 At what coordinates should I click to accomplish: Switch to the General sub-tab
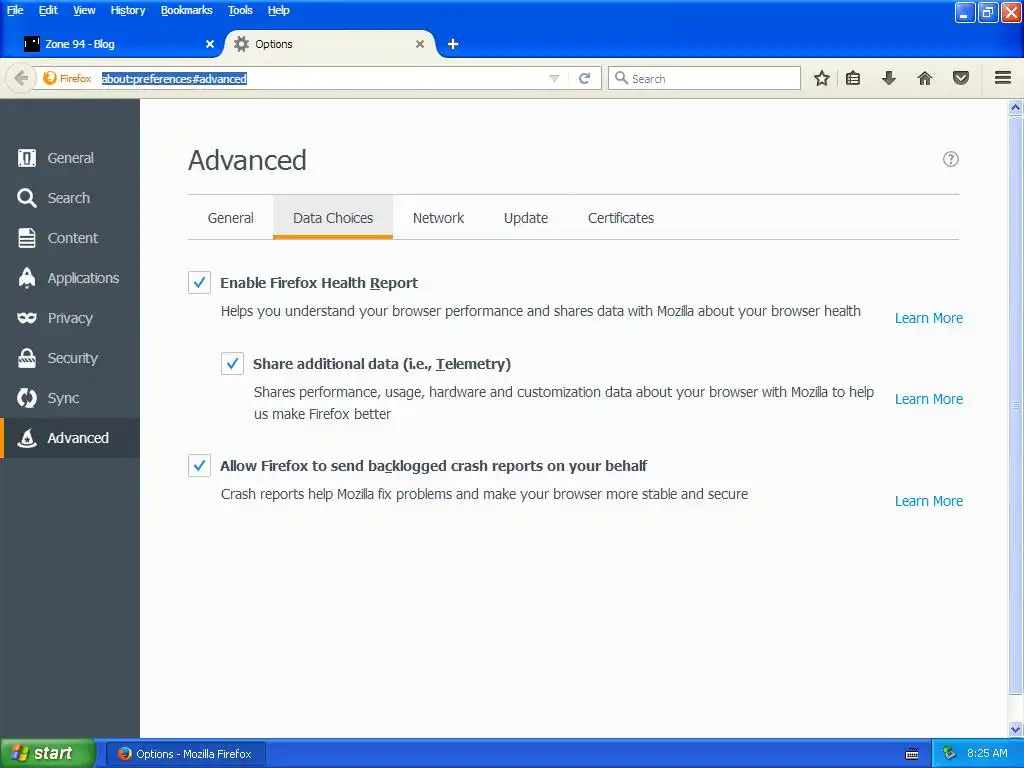[231, 217]
